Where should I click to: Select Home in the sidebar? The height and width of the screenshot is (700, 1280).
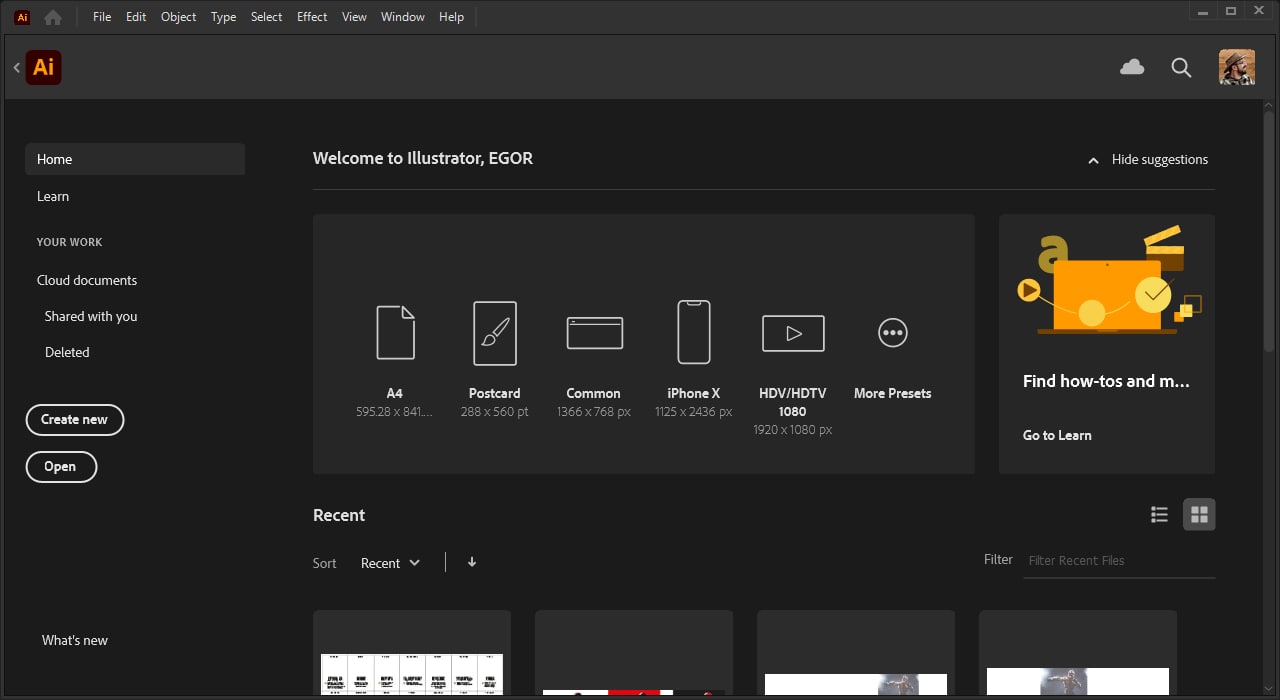click(x=135, y=159)
